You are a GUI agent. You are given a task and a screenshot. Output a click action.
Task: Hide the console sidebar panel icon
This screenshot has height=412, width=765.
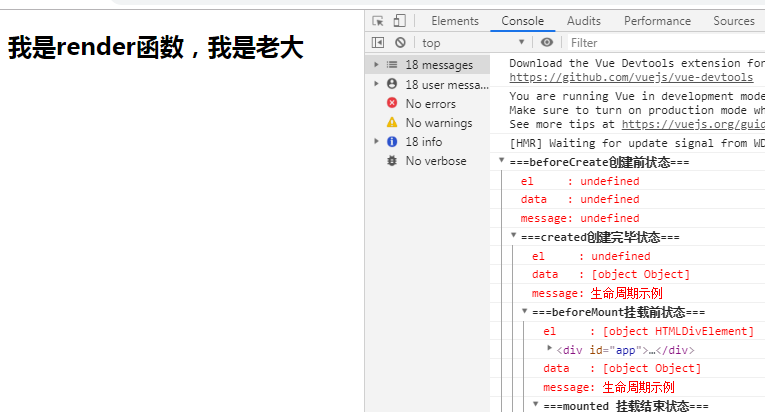[x=378, y=42]
